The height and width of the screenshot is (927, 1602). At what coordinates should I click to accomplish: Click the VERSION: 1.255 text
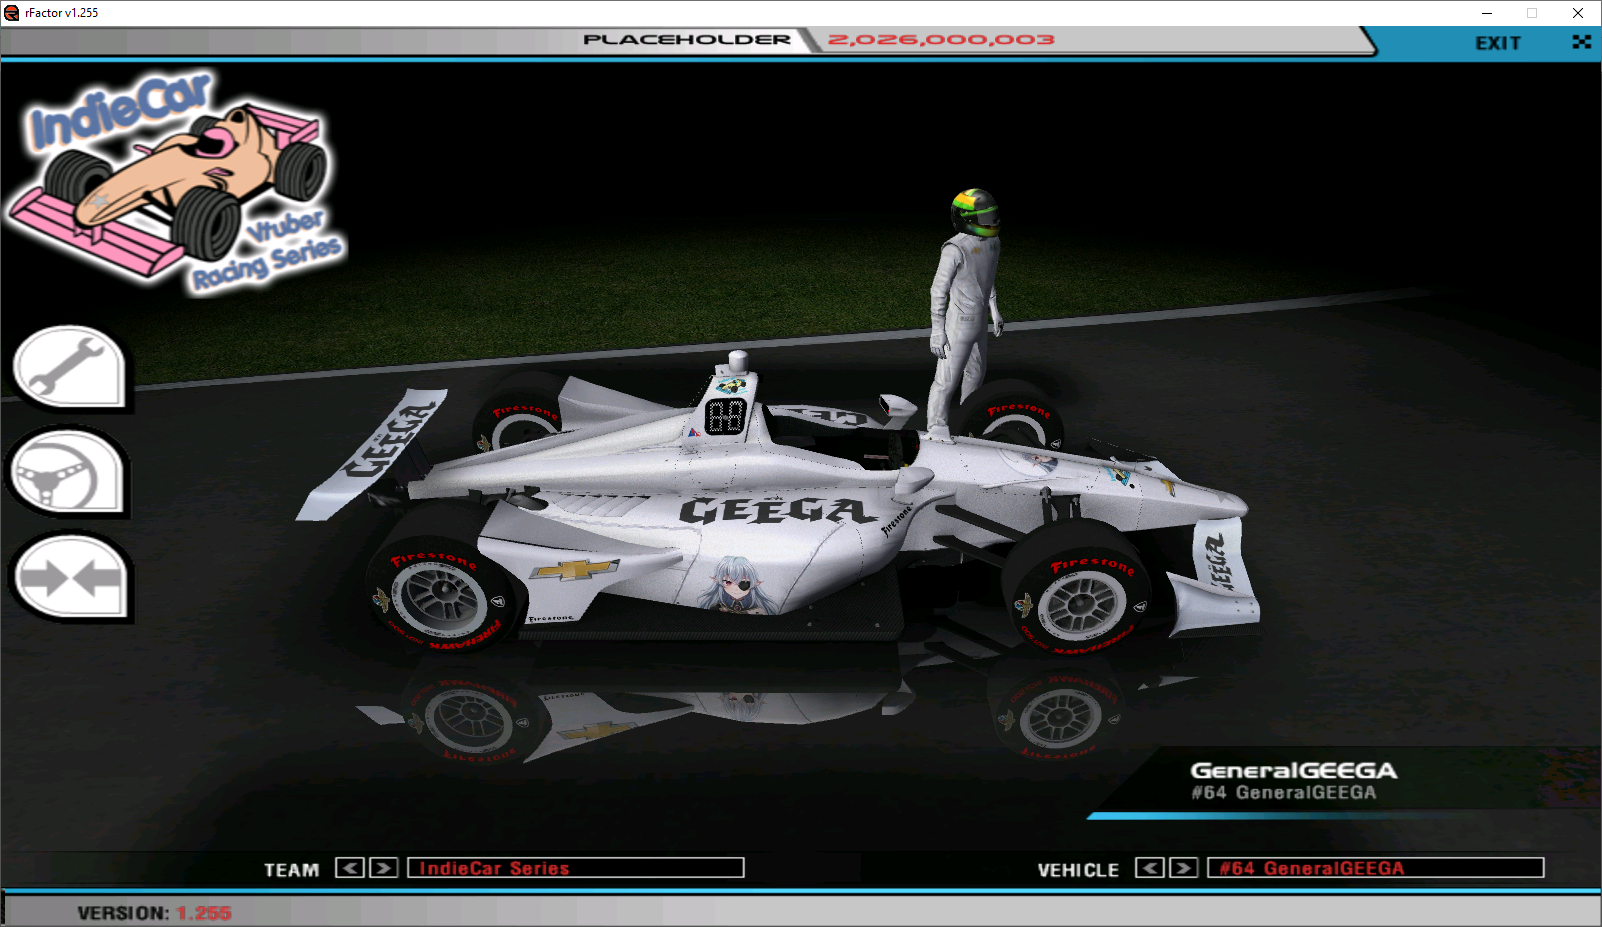click(x=154, y=913)
